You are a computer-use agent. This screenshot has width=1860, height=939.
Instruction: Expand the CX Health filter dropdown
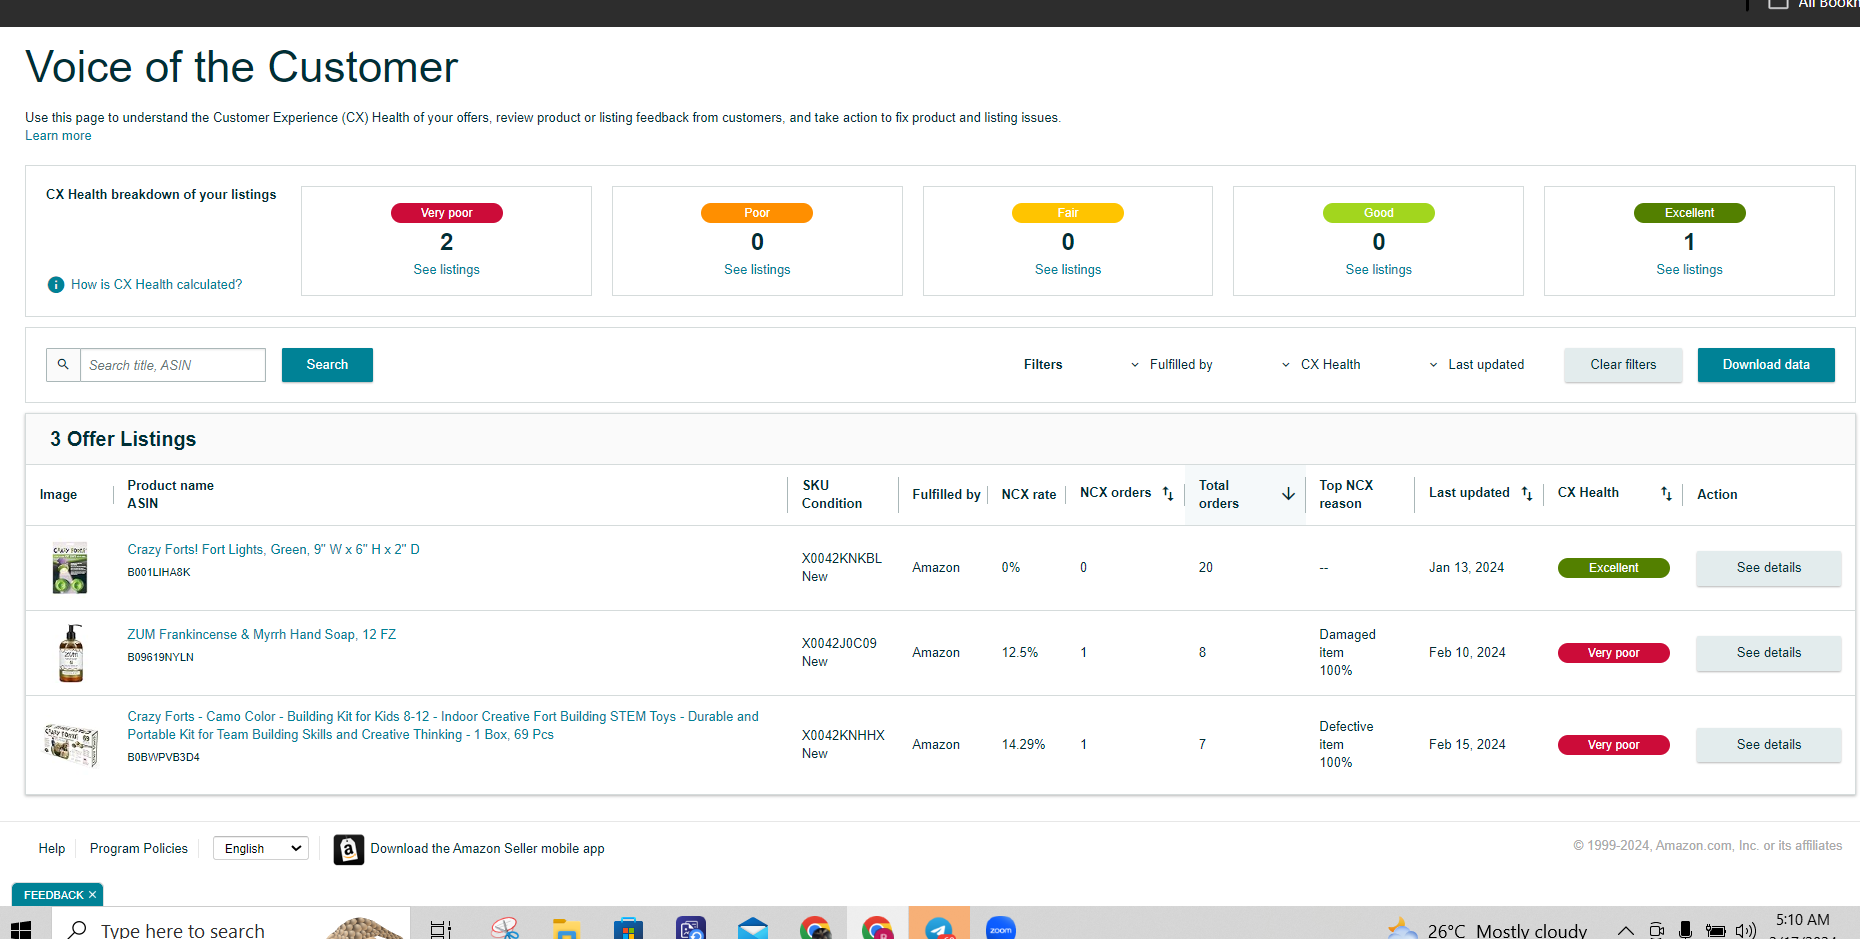[x=1321, y=365]
